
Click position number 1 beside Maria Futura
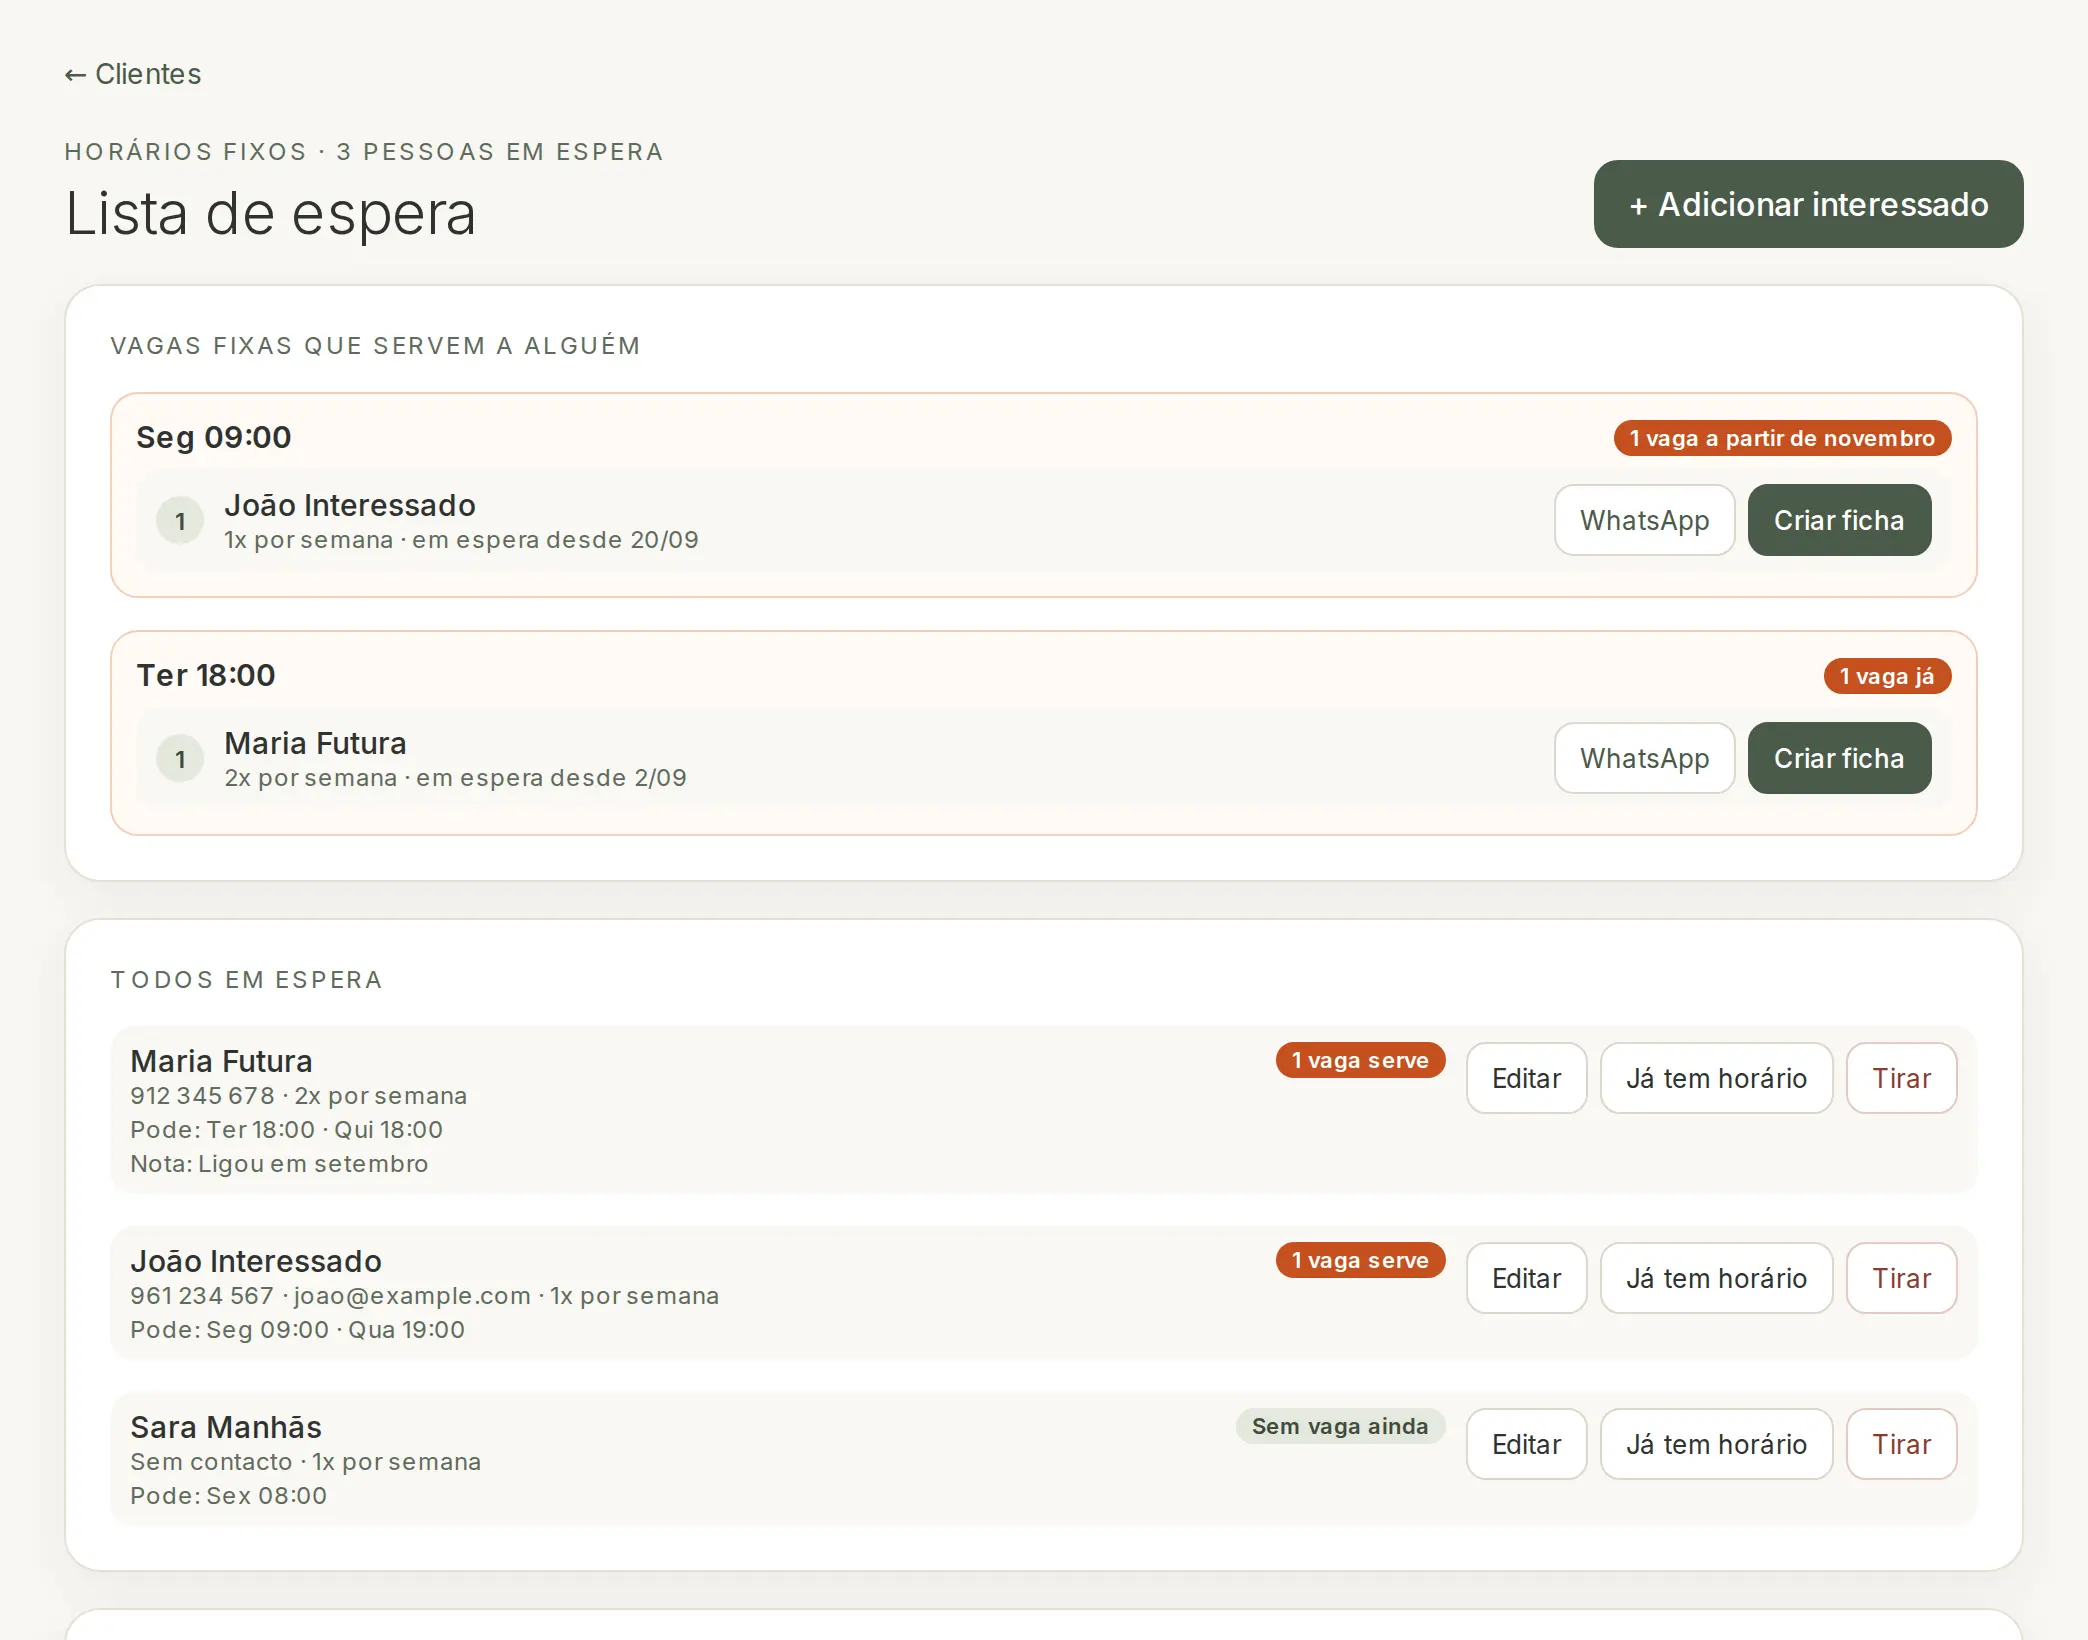click(180, 758)
